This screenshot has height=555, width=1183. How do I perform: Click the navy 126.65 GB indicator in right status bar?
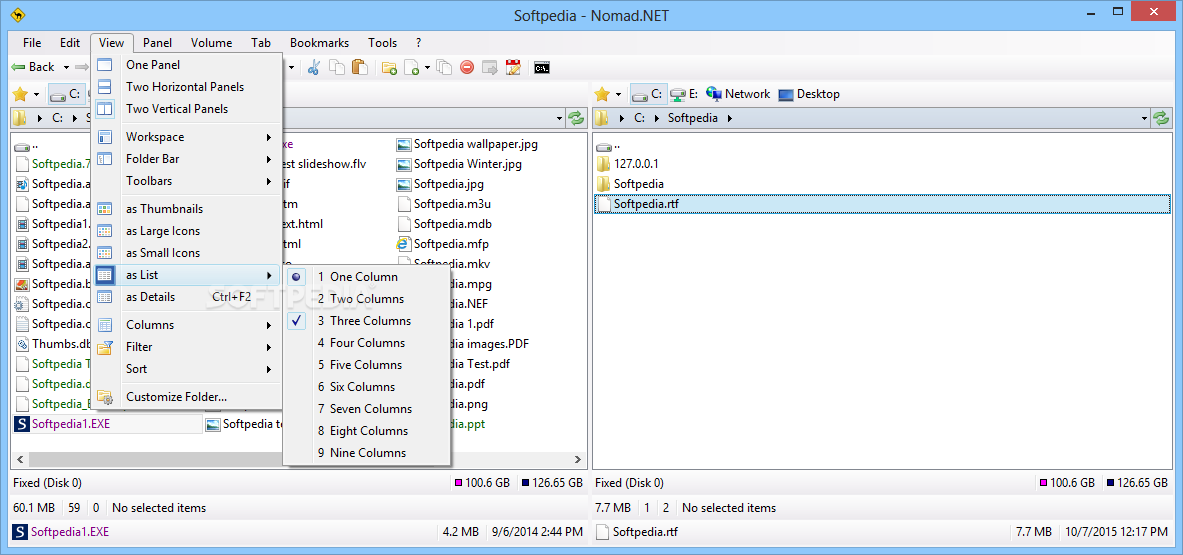coord(1138,483)
